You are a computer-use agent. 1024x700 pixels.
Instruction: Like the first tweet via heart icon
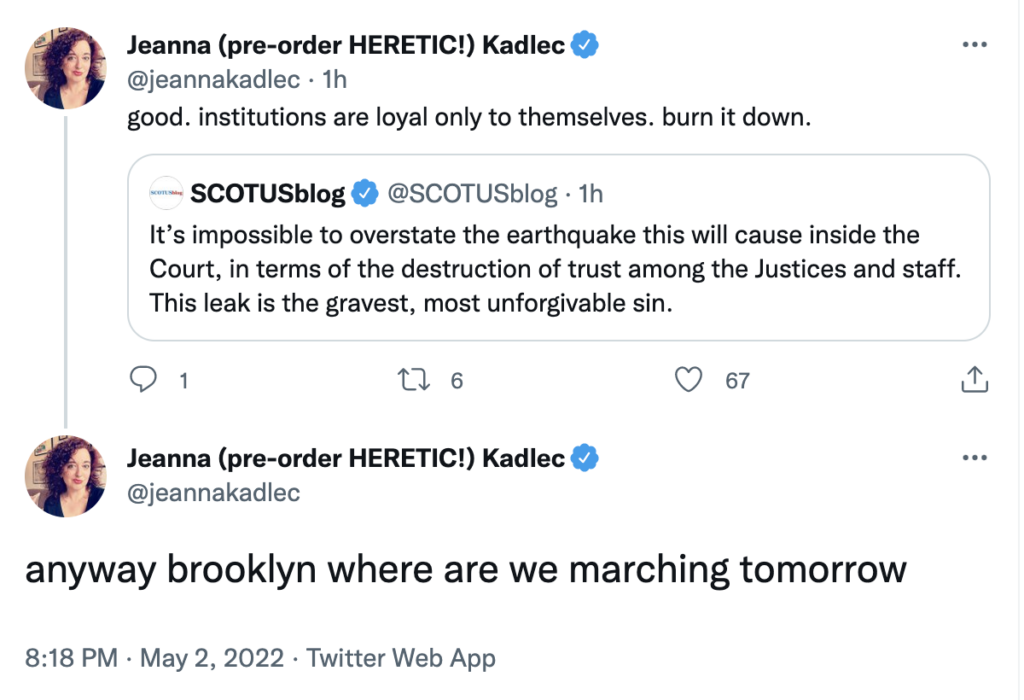click(686, 380)
